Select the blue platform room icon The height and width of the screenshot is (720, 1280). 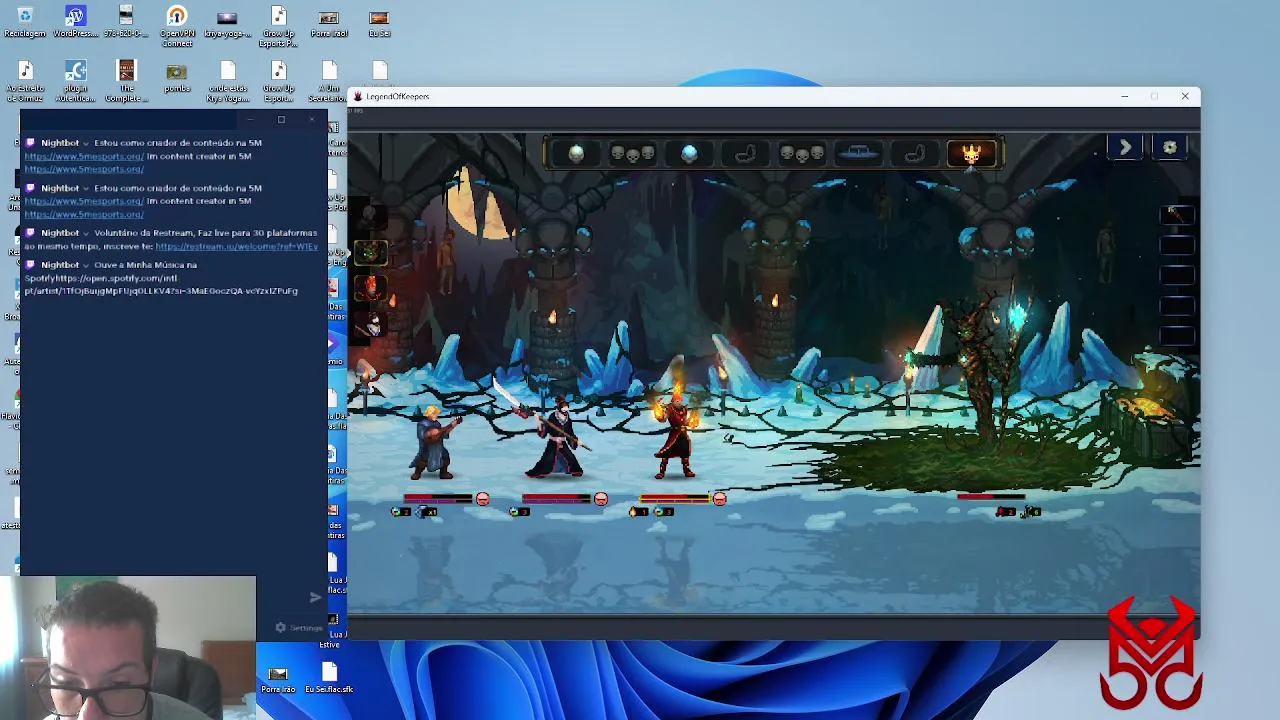[858, 153]
